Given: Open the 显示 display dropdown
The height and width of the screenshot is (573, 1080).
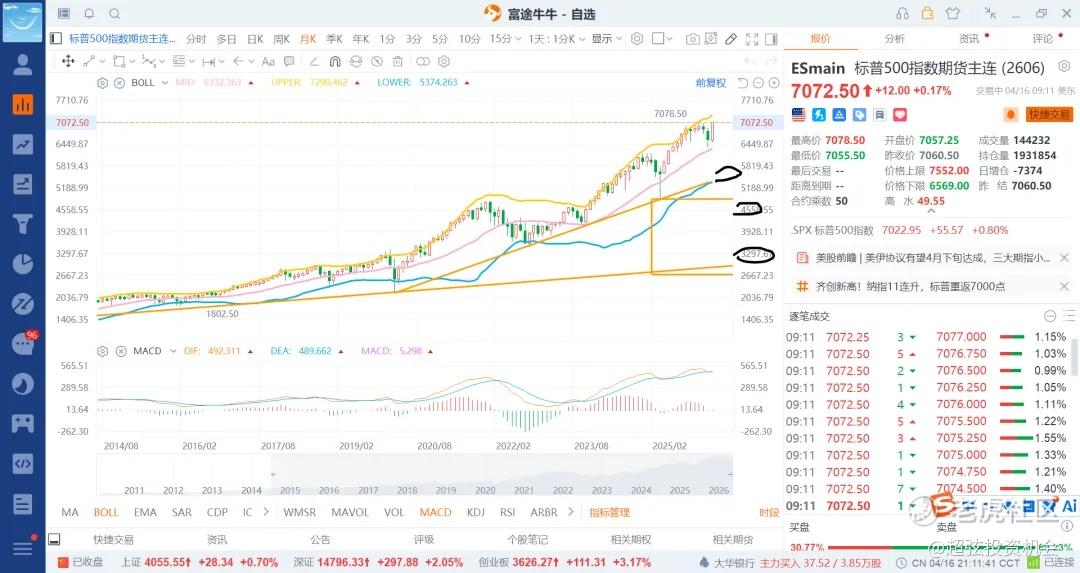Looking at the screenshot, I should coord(605,39).
